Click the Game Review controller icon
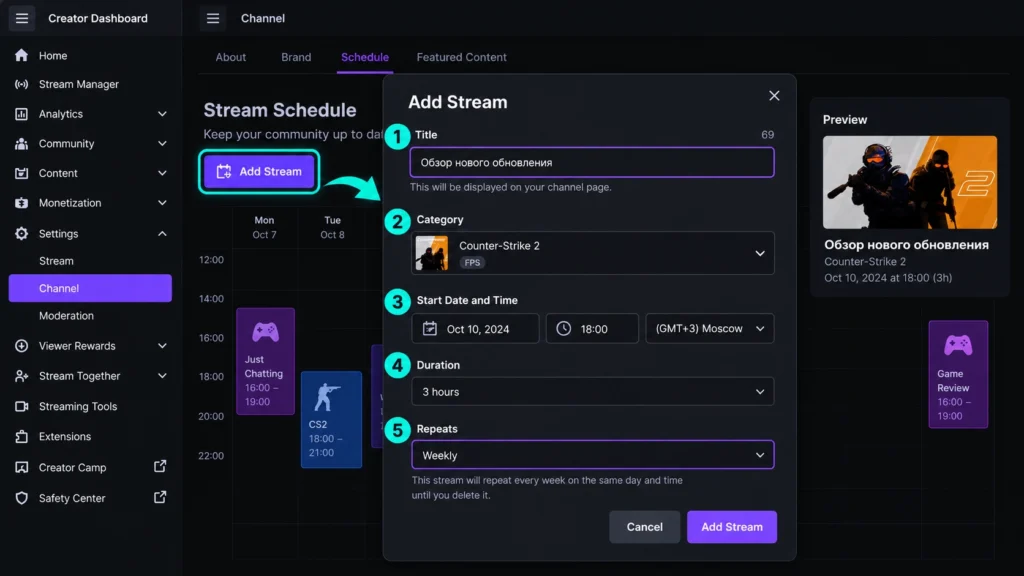Viewport: 1024px width, 576px height. (958, 345)
